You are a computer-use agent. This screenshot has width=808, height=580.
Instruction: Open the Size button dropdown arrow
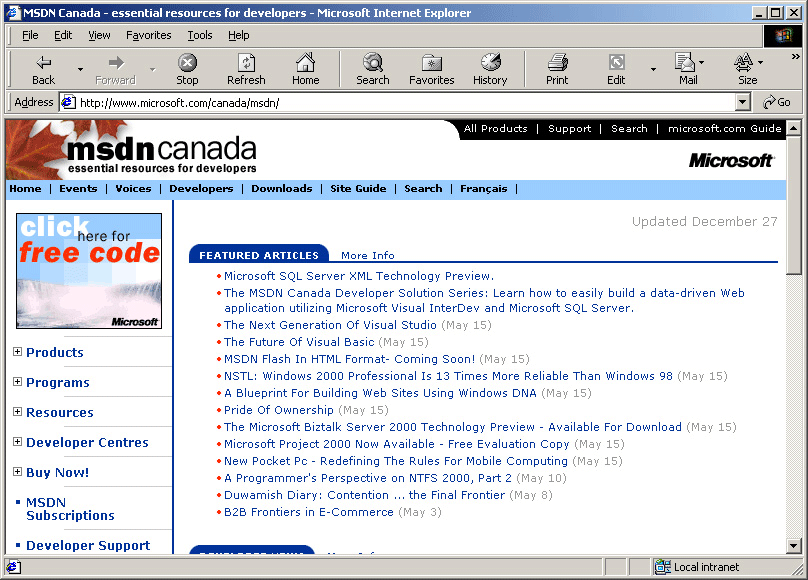click(x=761, y=63)
